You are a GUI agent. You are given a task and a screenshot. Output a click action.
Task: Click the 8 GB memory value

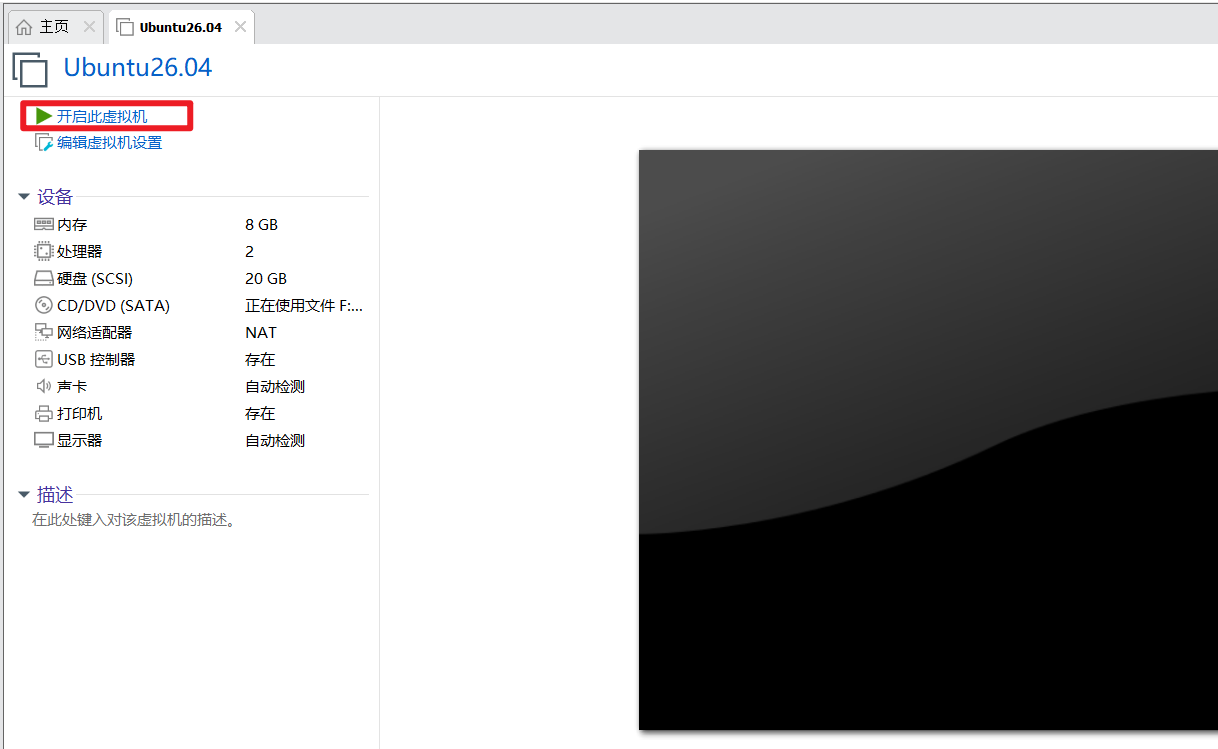[261, 225]
